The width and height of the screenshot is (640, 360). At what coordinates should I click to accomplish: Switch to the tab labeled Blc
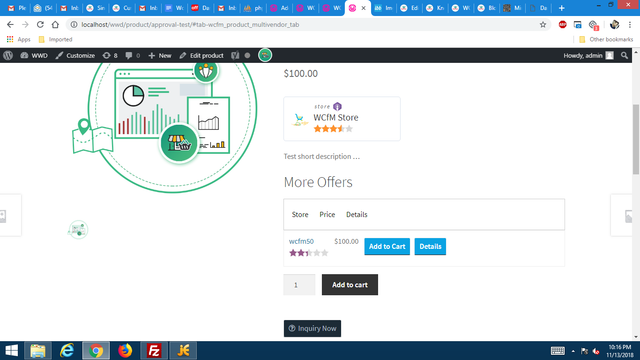pos(487,8)
